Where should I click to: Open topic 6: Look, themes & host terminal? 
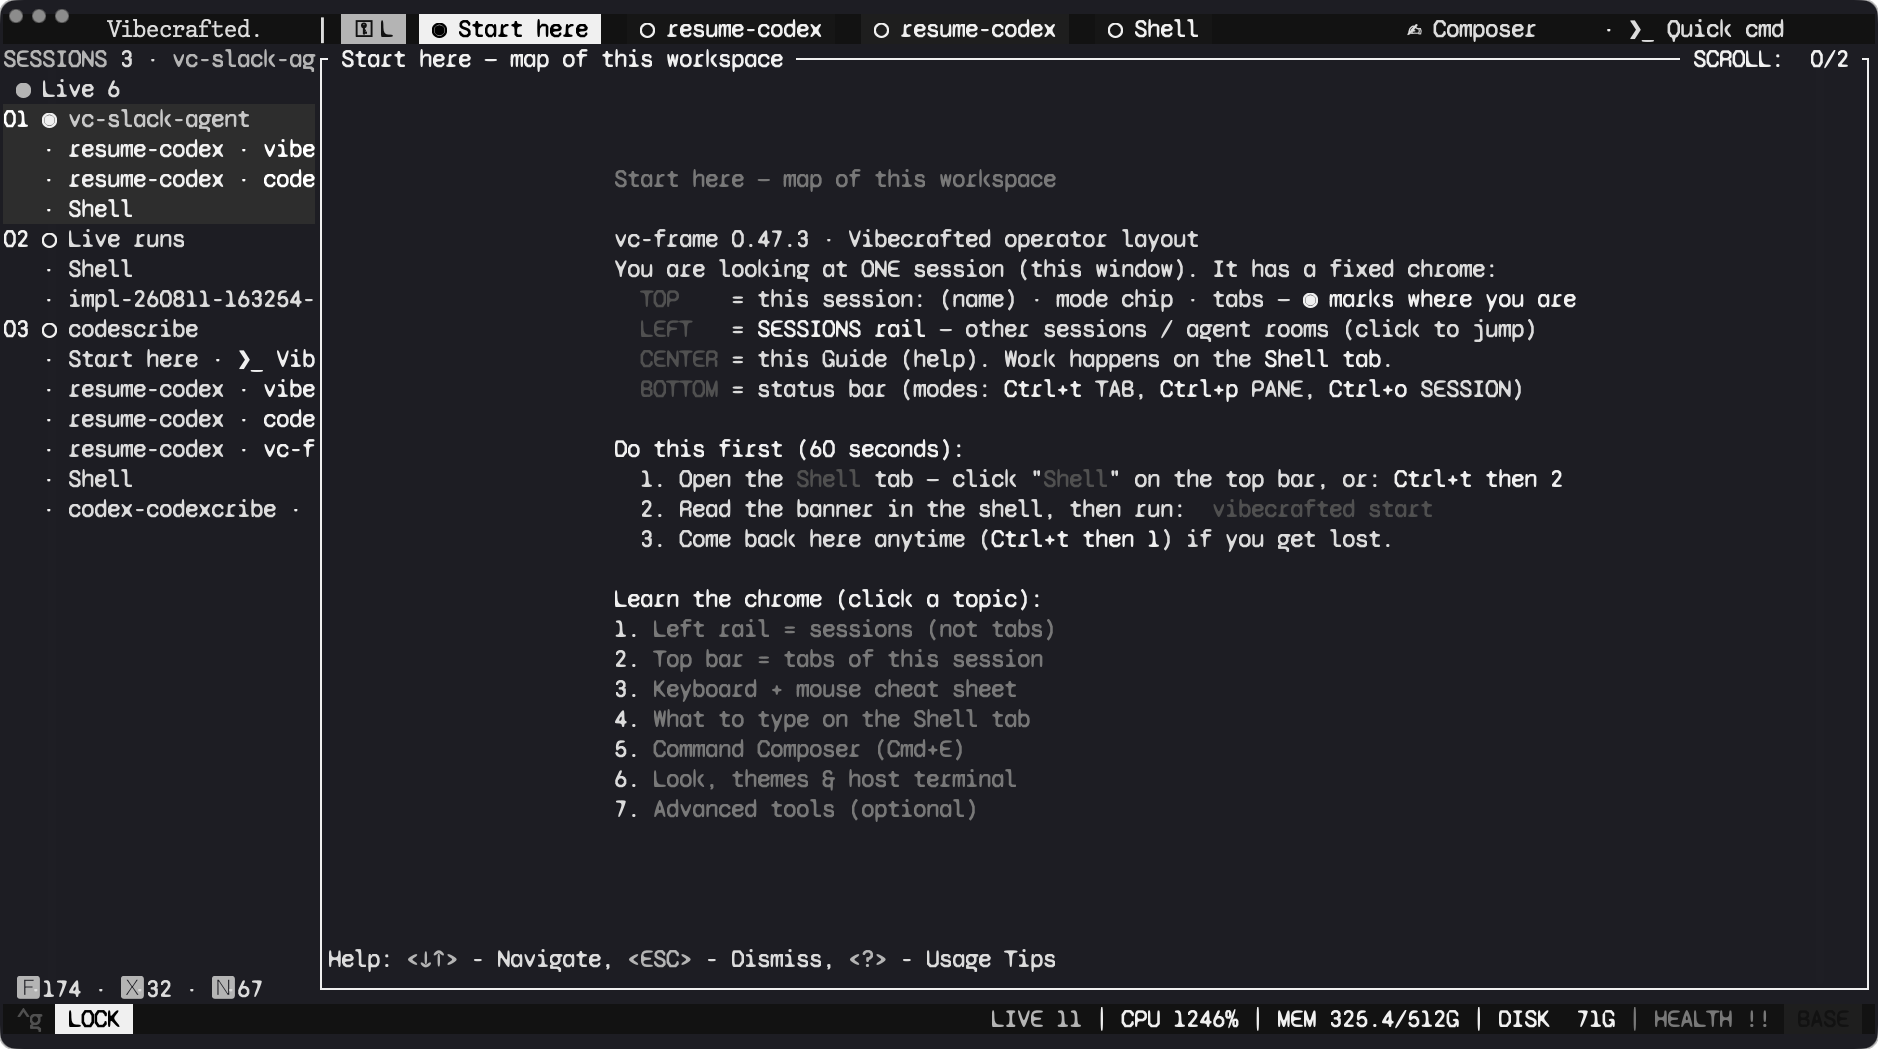pyautogui.click(x=834, y=779)
